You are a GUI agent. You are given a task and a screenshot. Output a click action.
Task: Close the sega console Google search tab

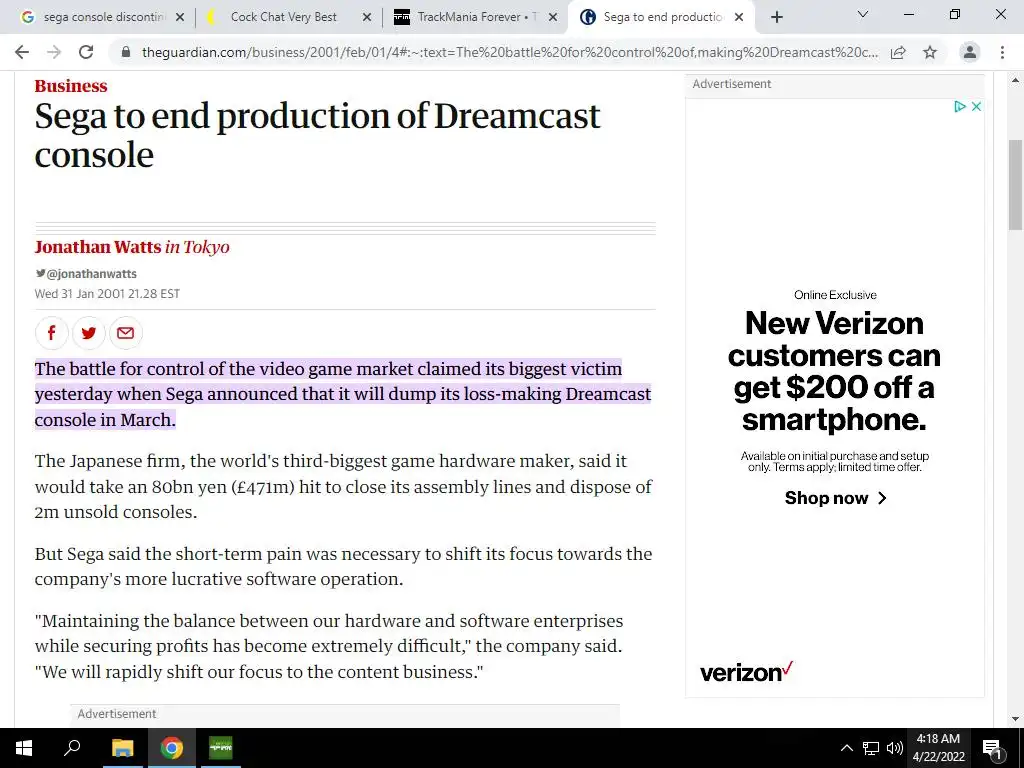[180, 17]
